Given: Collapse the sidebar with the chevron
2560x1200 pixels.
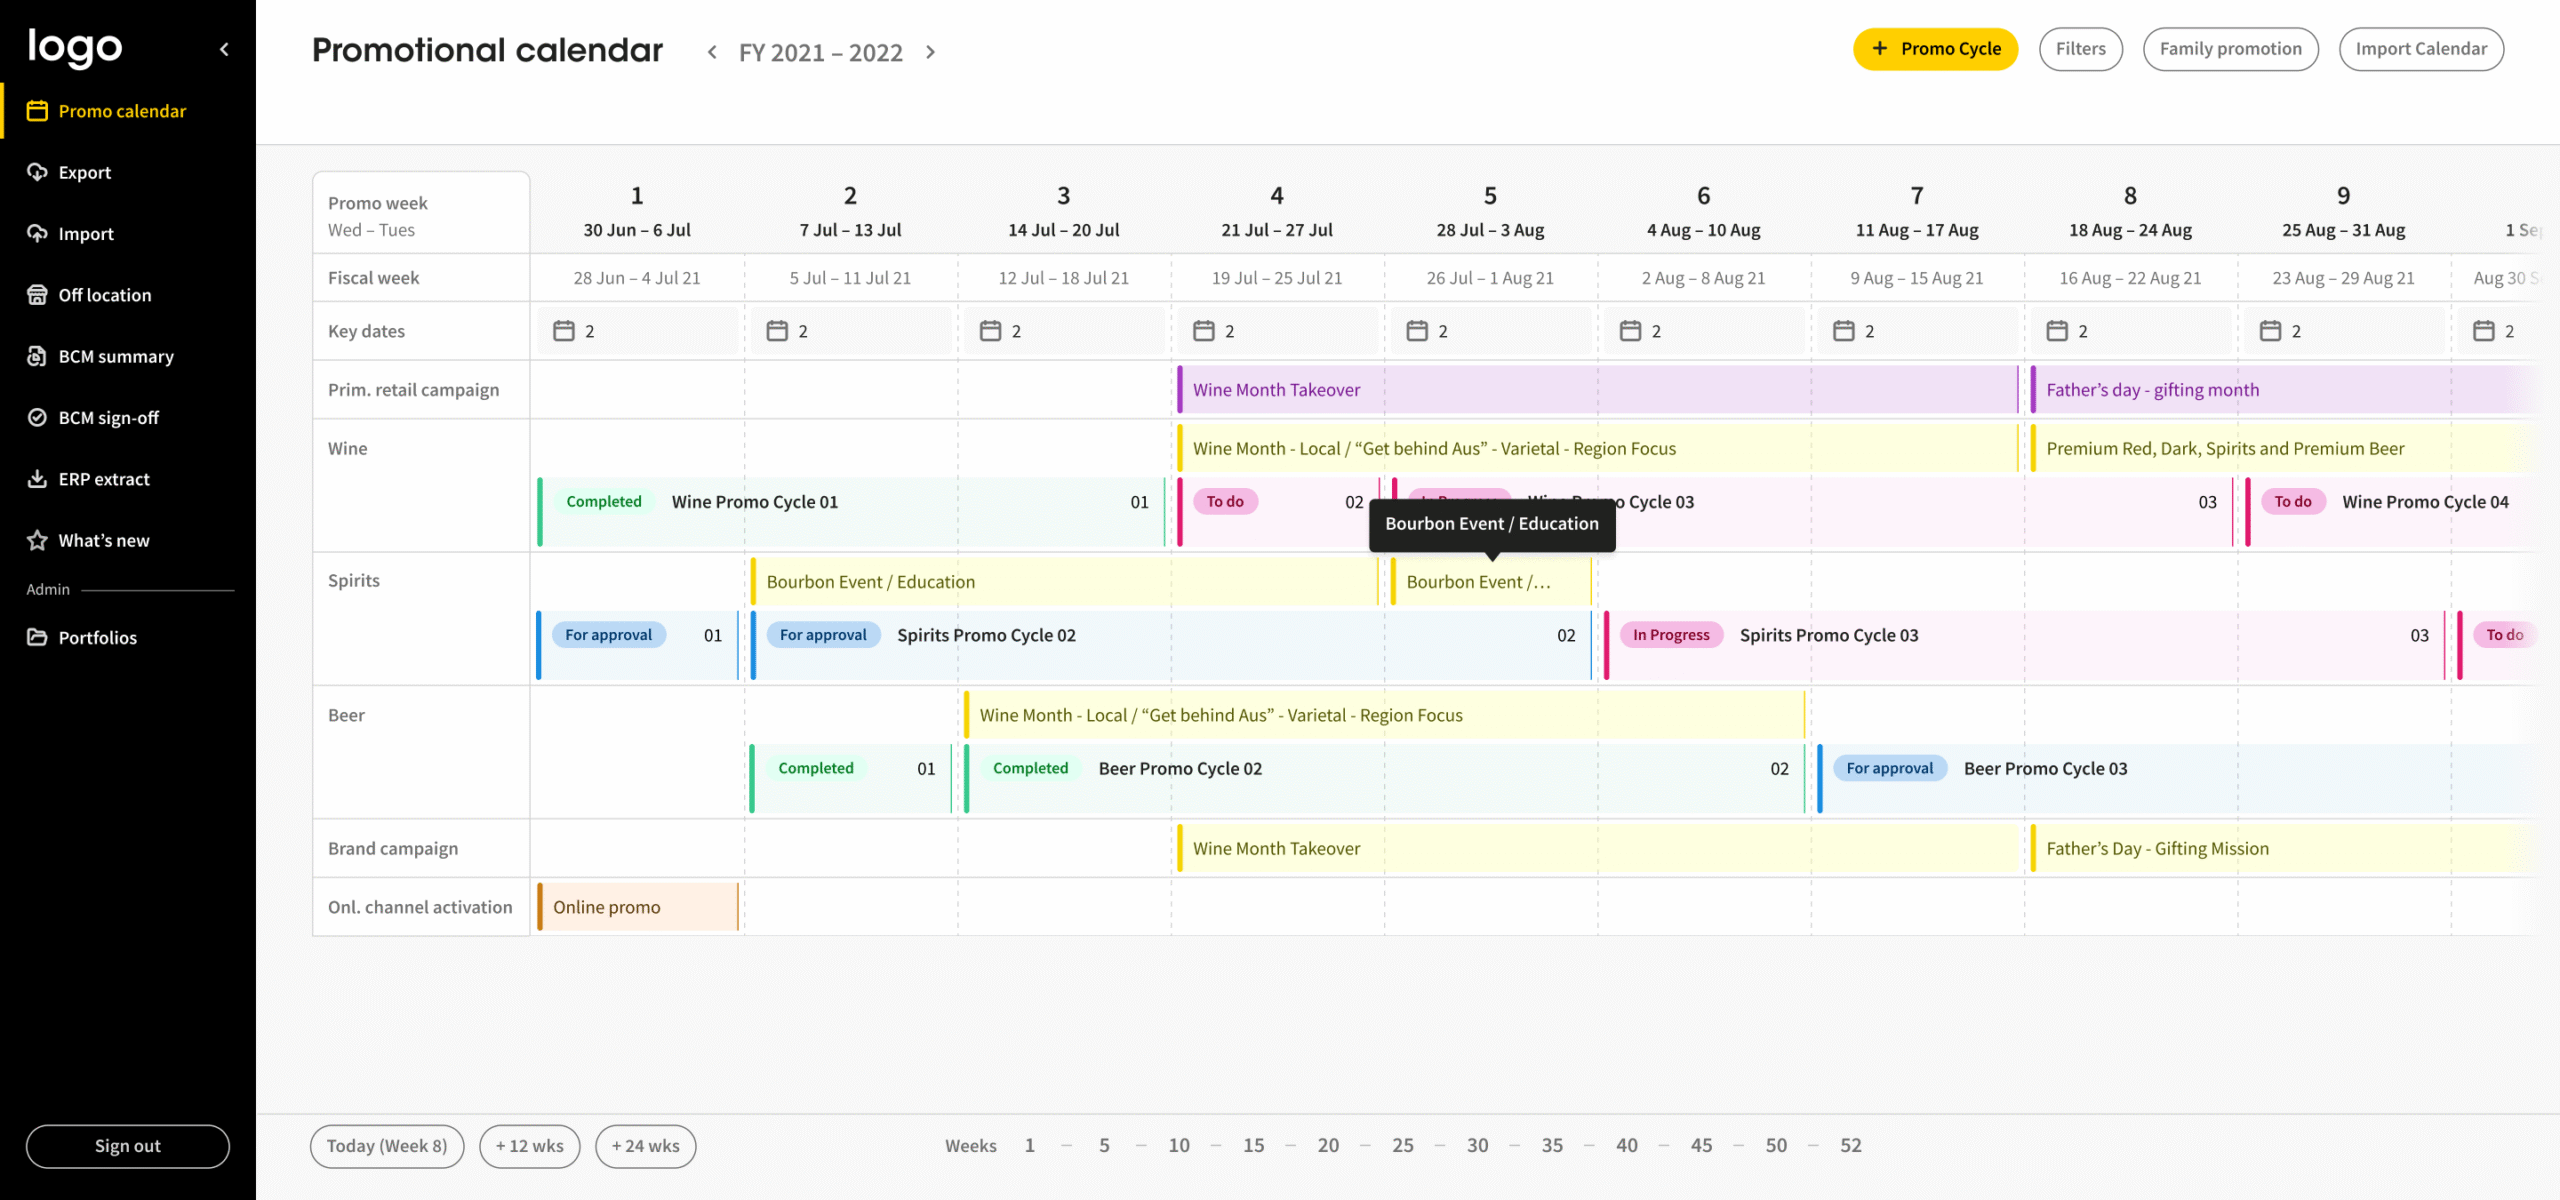Looking at the screenshot, I should tap(225, 49).
